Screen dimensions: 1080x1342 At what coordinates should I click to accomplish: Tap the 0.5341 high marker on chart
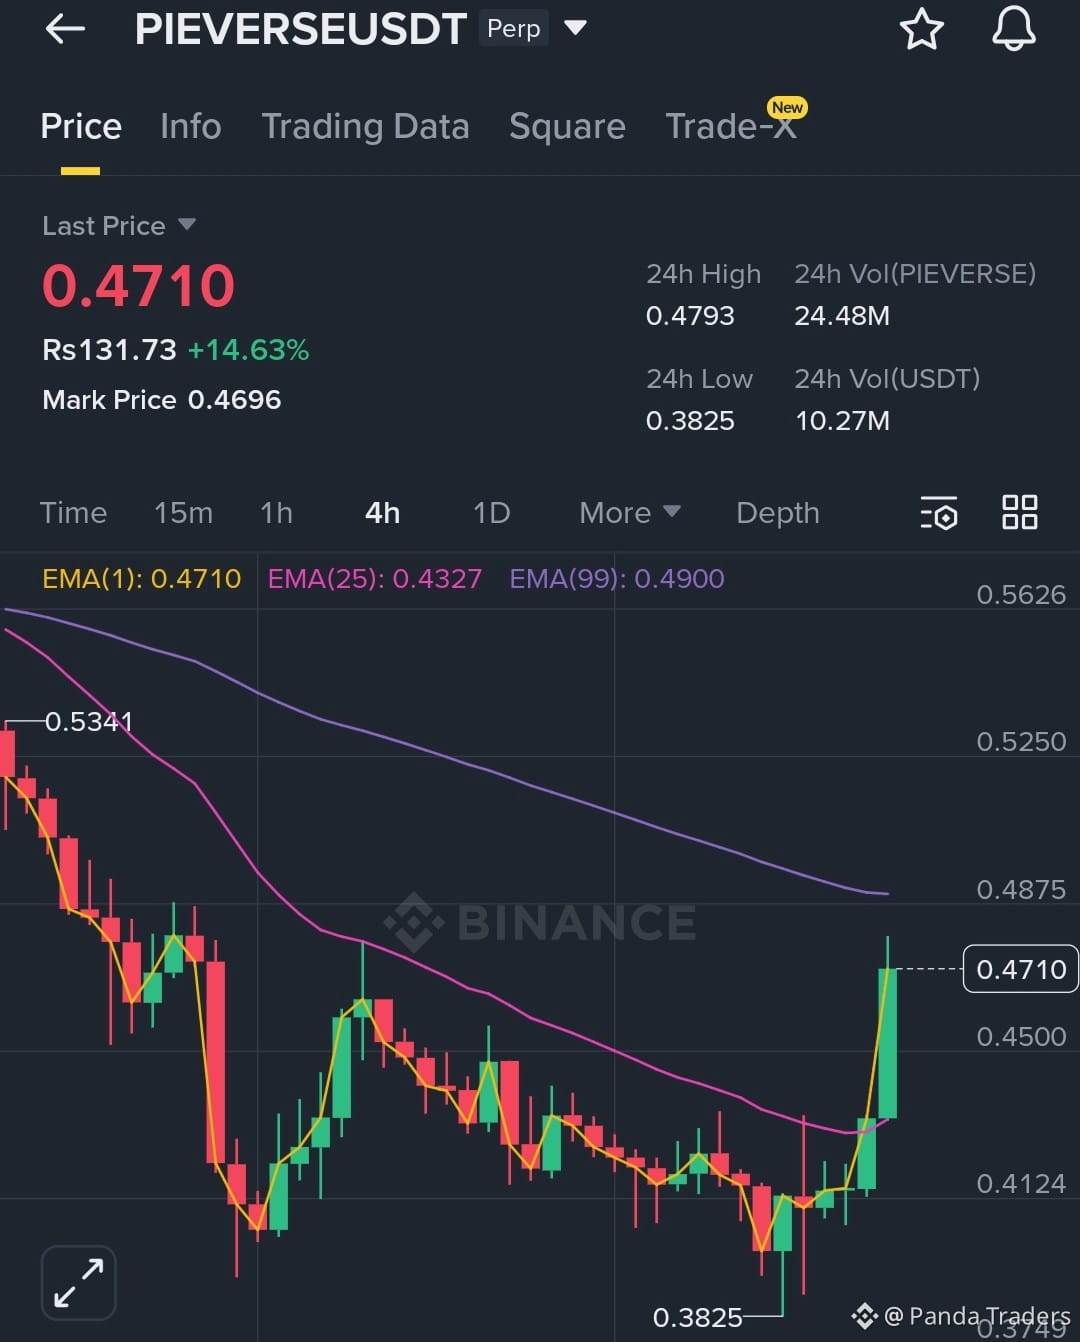[89, 722]
